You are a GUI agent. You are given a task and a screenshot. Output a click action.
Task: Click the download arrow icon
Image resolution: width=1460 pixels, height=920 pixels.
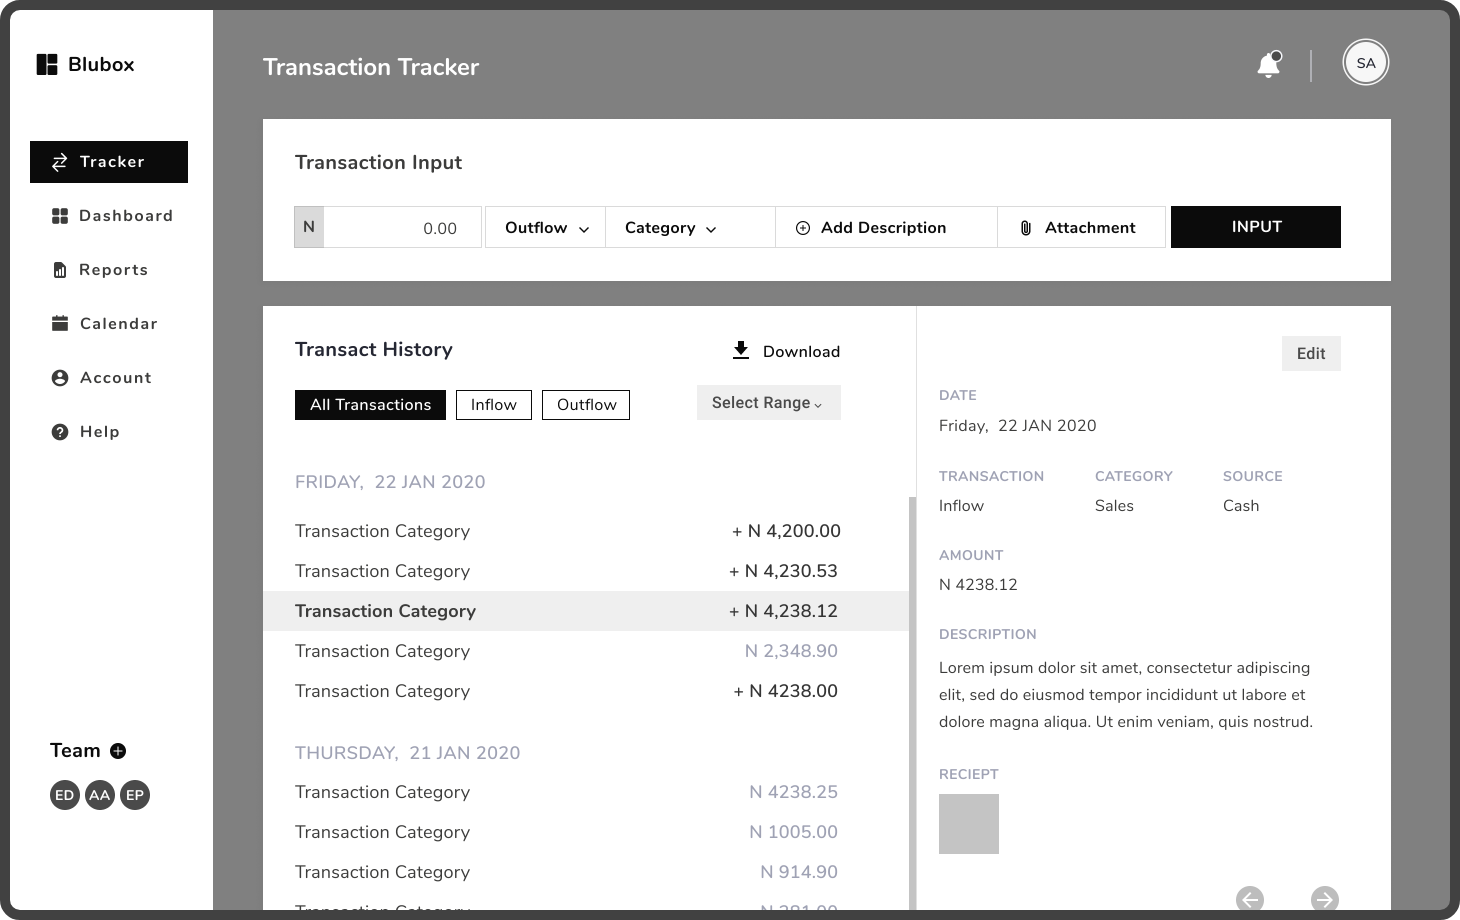coord(741,350)
